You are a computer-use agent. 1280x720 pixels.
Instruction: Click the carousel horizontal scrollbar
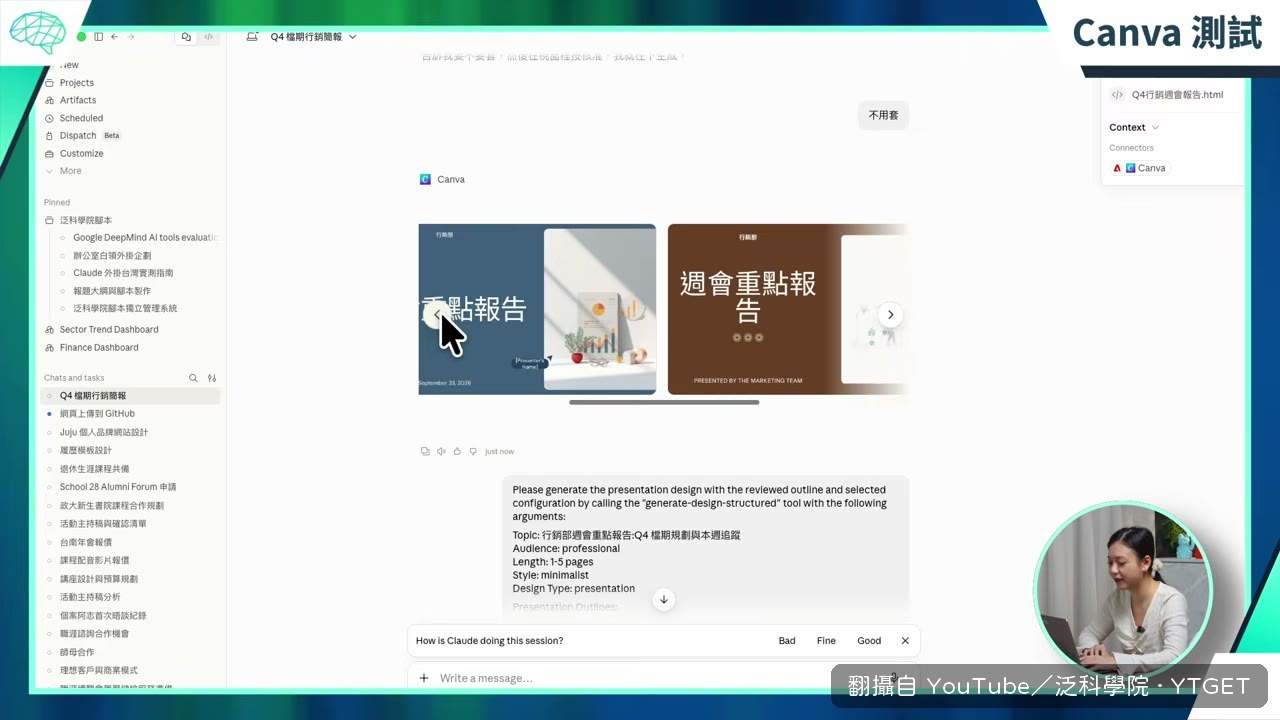(x=664, y=402)
